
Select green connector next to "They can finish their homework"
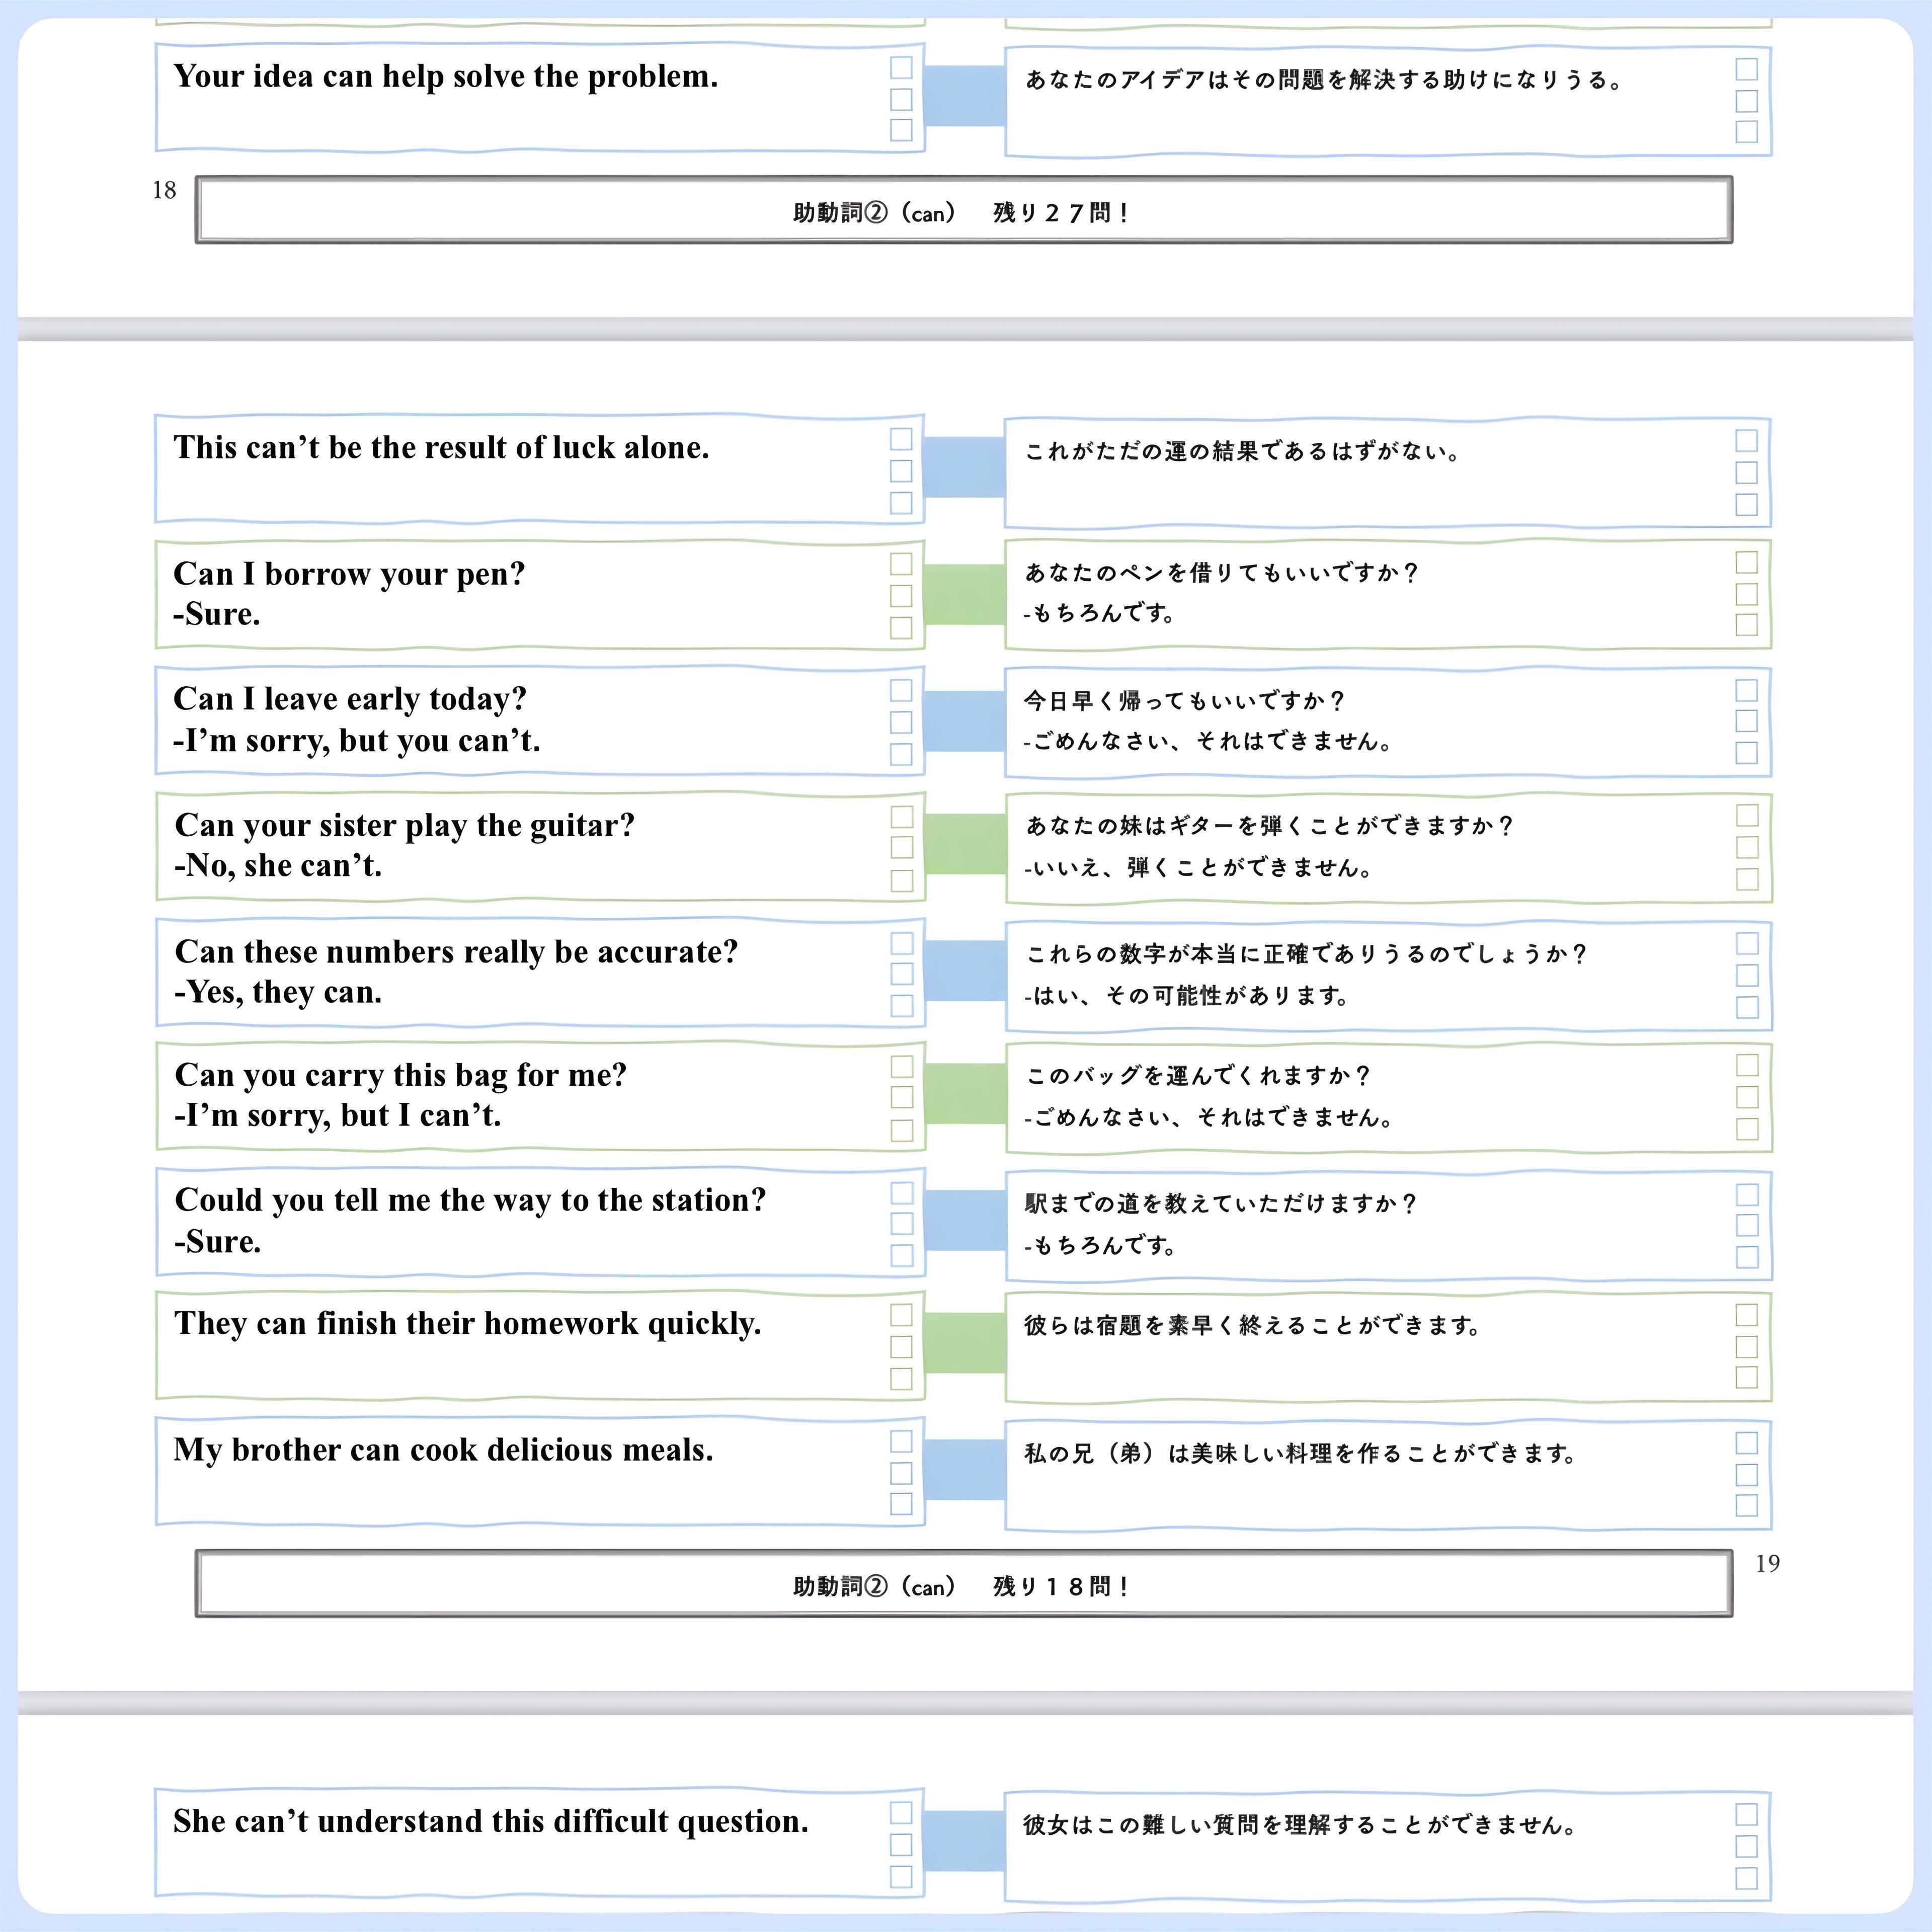[963, 1344]
